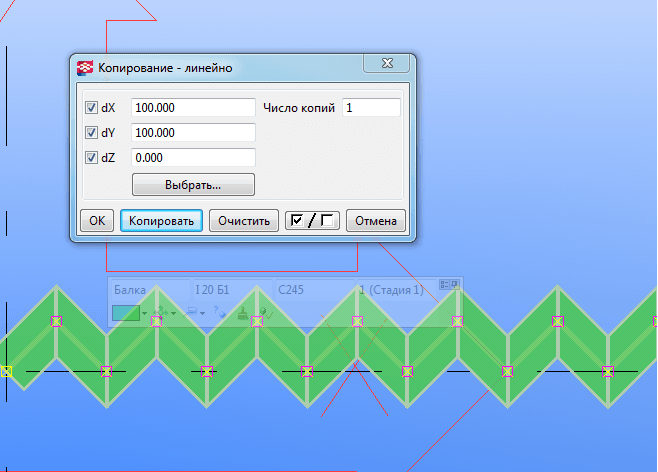Viewport: 658px width, 472px height.
Task: Click the Балка name field in mini toolbar
Action: point(149,290)
